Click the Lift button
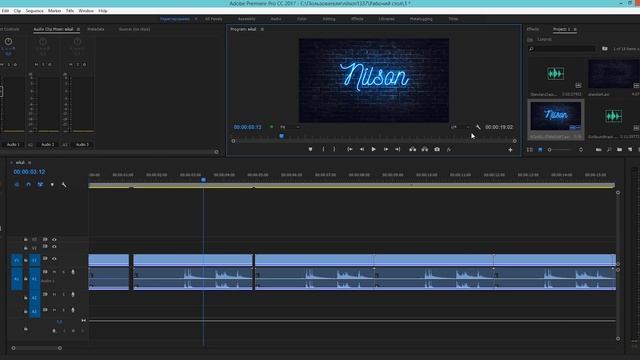The image size is (640, 360). [x=413, y=149]
